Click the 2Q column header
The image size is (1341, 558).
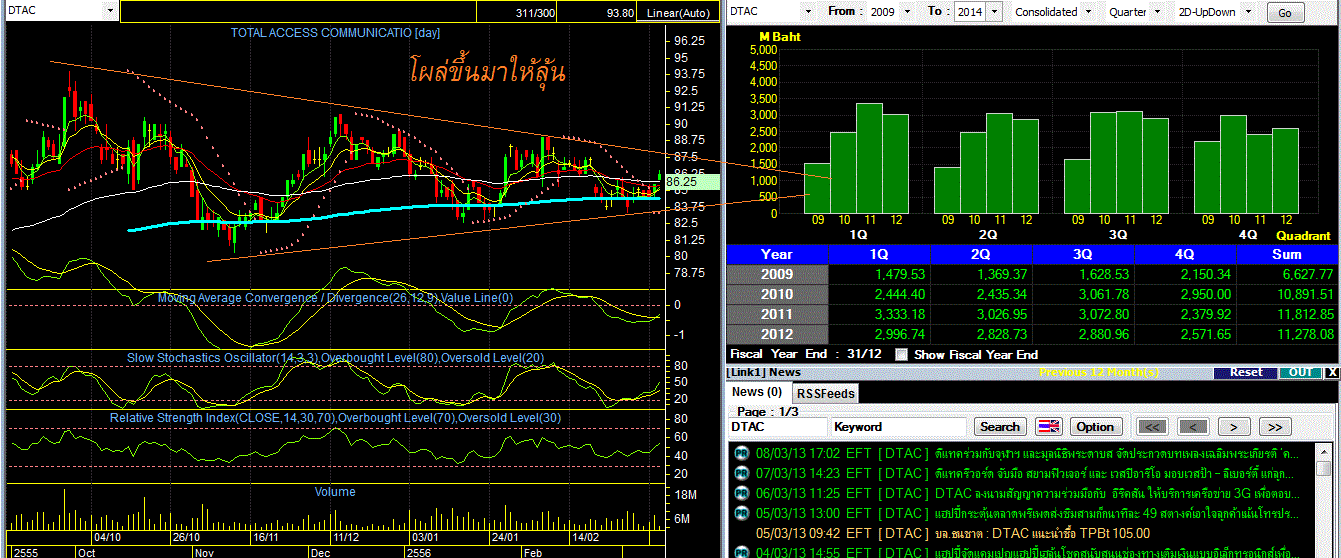[x=980, y=254]
